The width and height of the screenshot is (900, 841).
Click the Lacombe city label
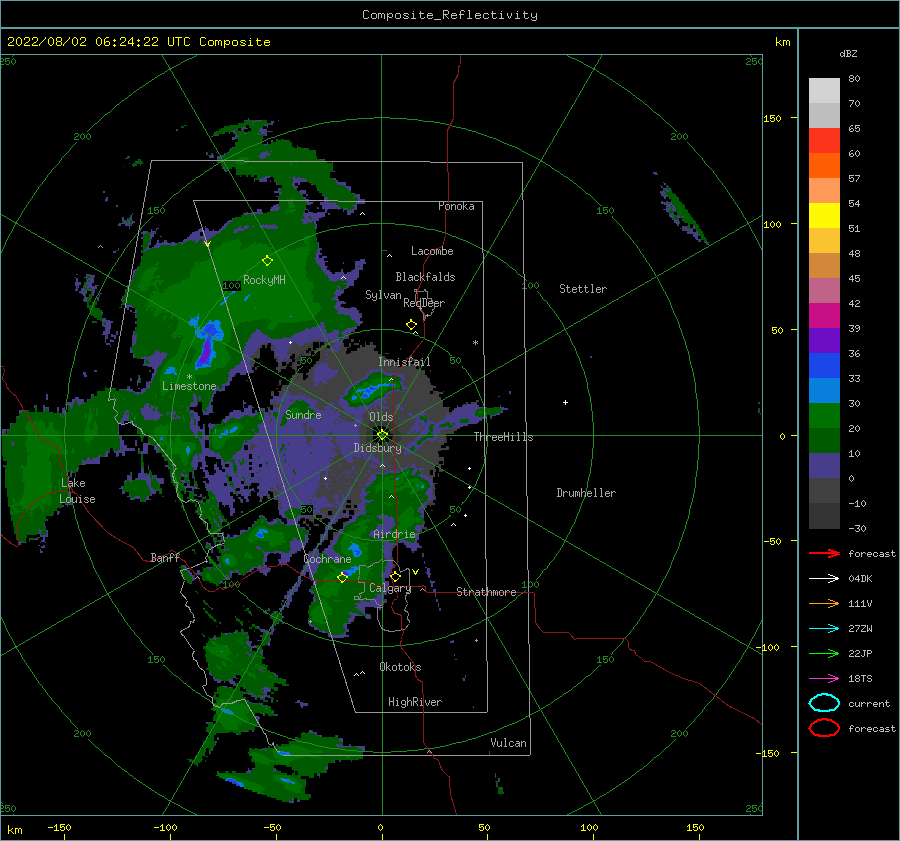[432, 251]
